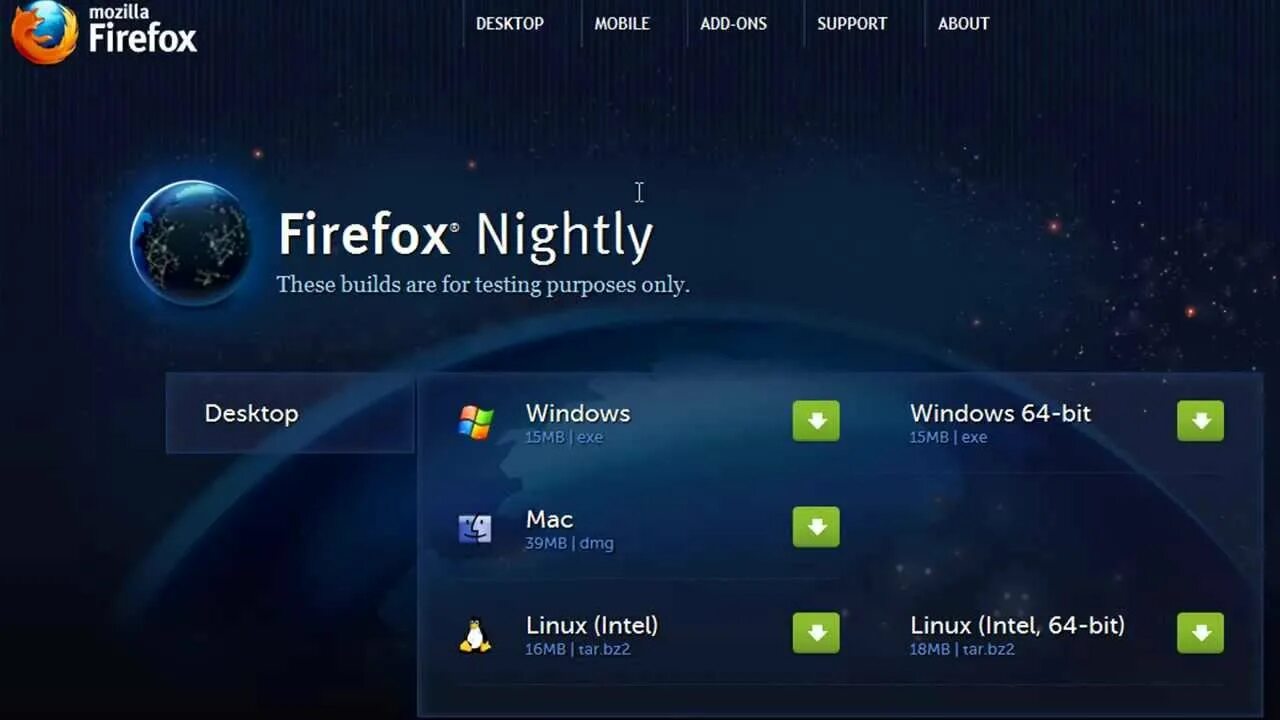Click the Linux Tux penguin icon
This screenshot has height=720, width=1280.
[x=475, y=635]
